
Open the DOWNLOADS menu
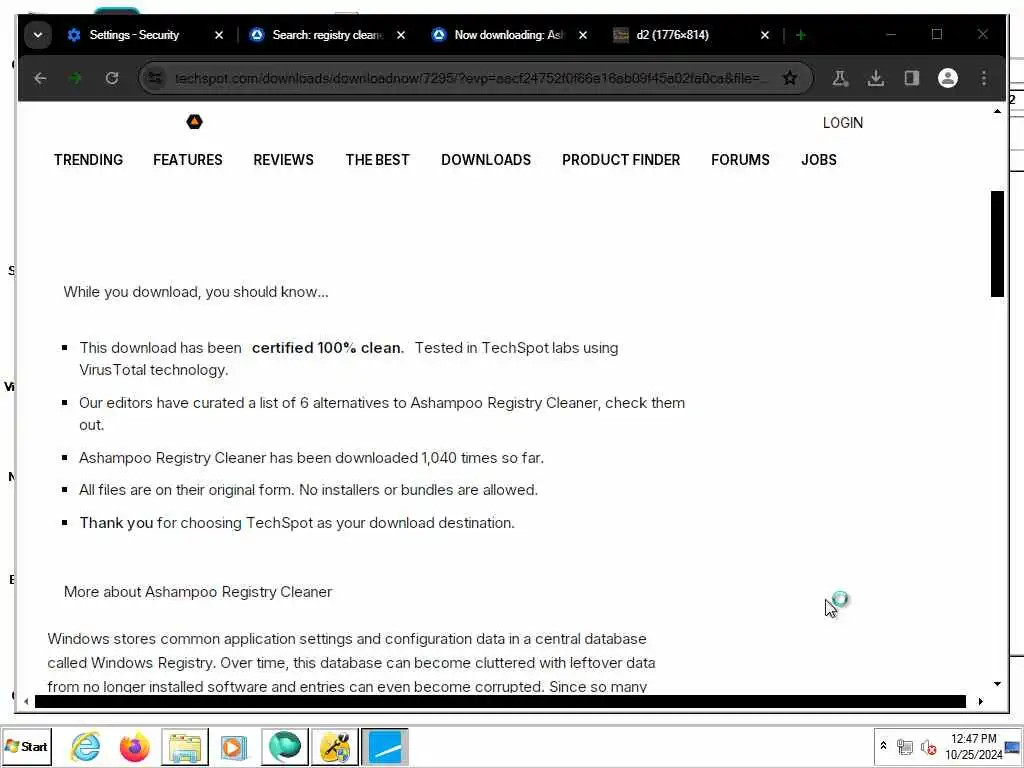tap(486, 160)
